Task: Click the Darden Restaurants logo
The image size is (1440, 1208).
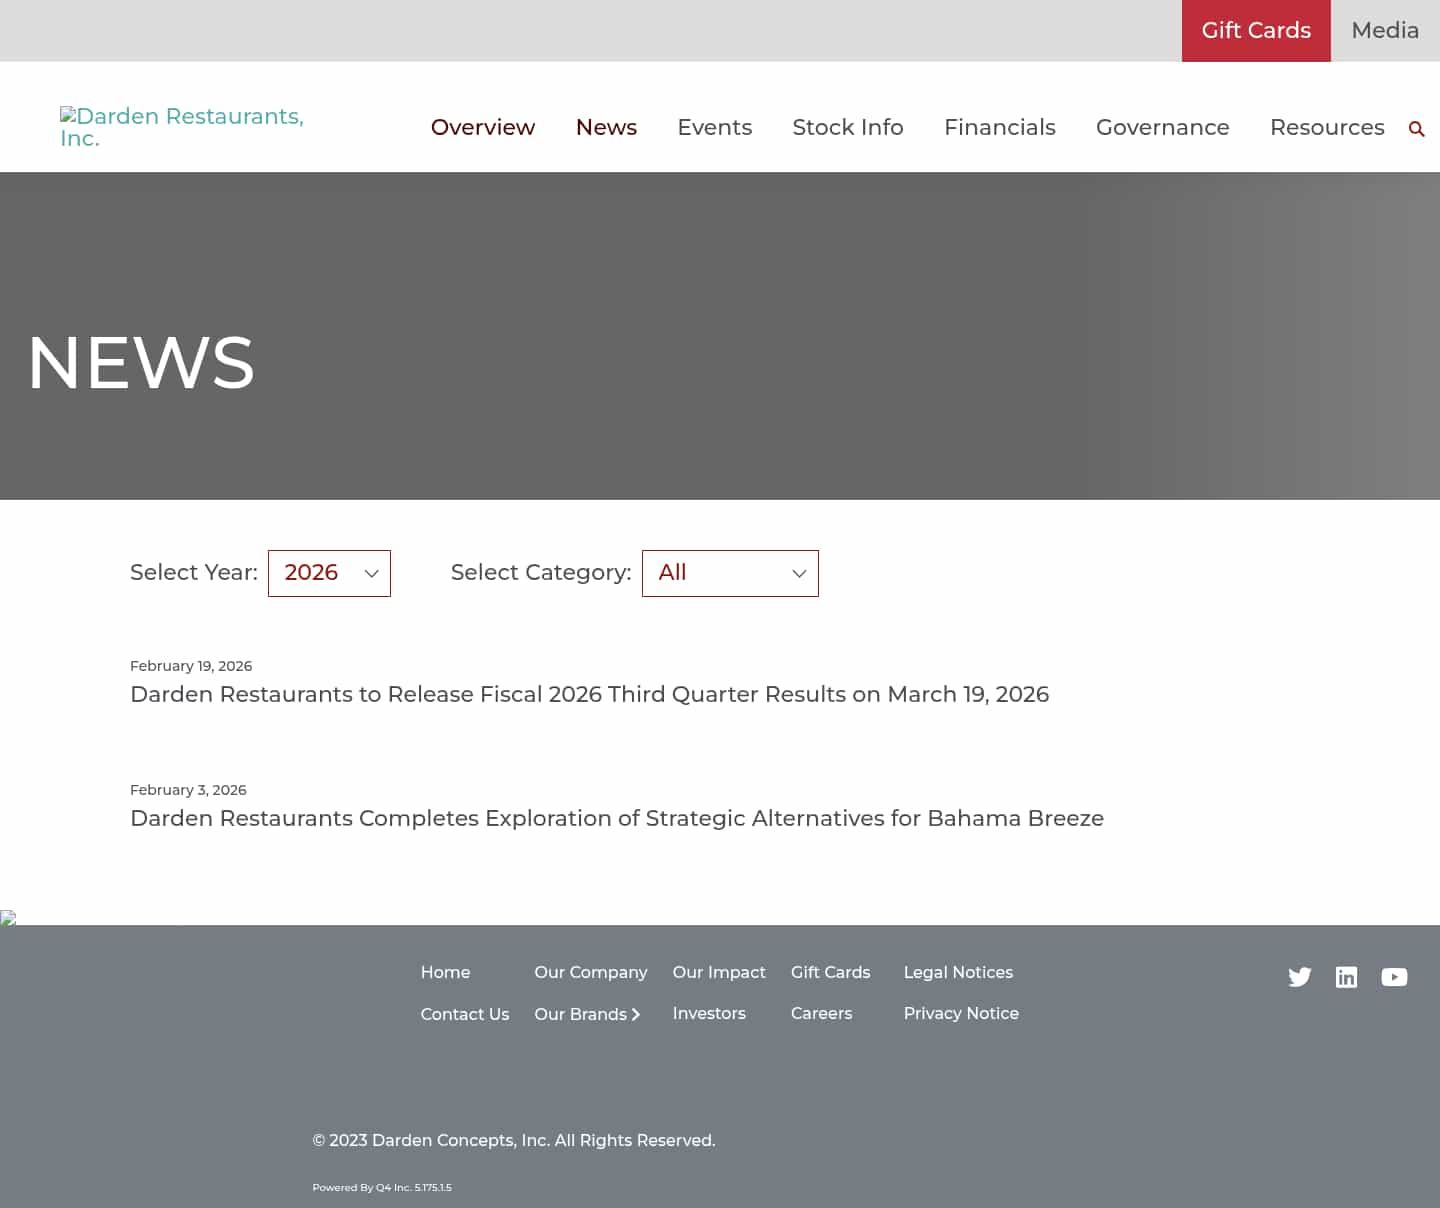Action: (x=182, y=127)
